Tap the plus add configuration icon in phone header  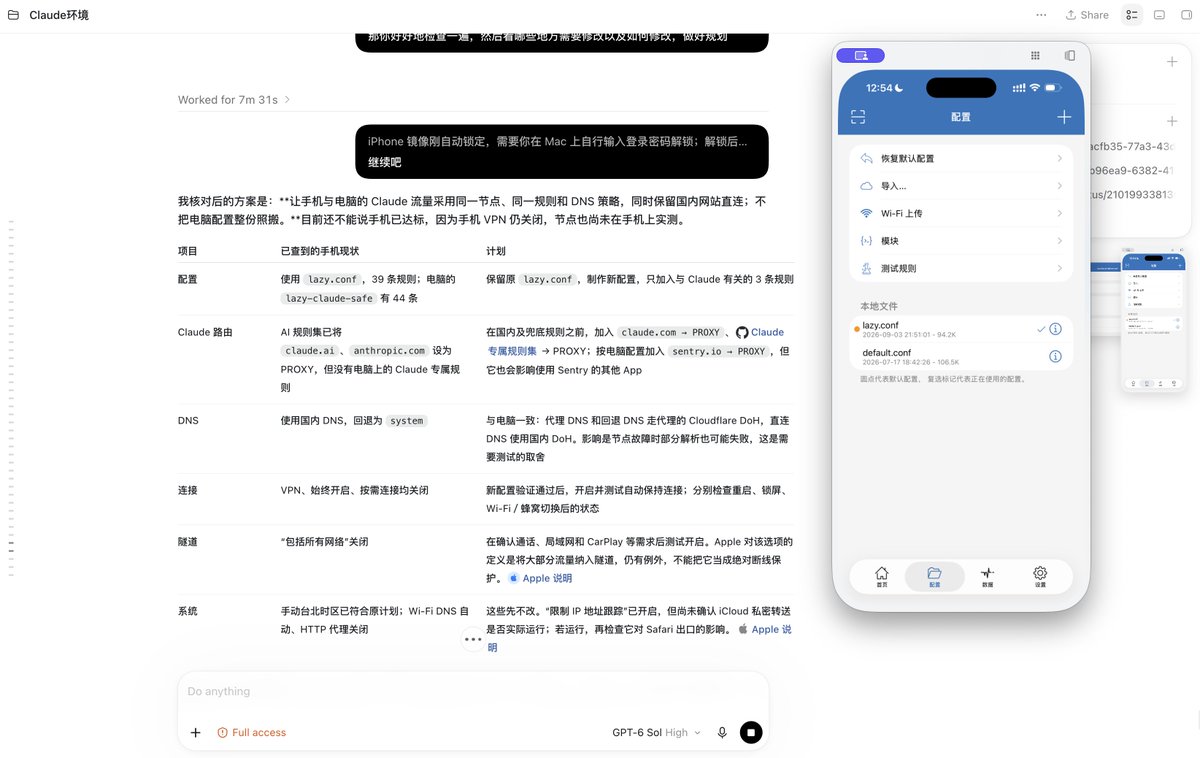[1064, 117]
